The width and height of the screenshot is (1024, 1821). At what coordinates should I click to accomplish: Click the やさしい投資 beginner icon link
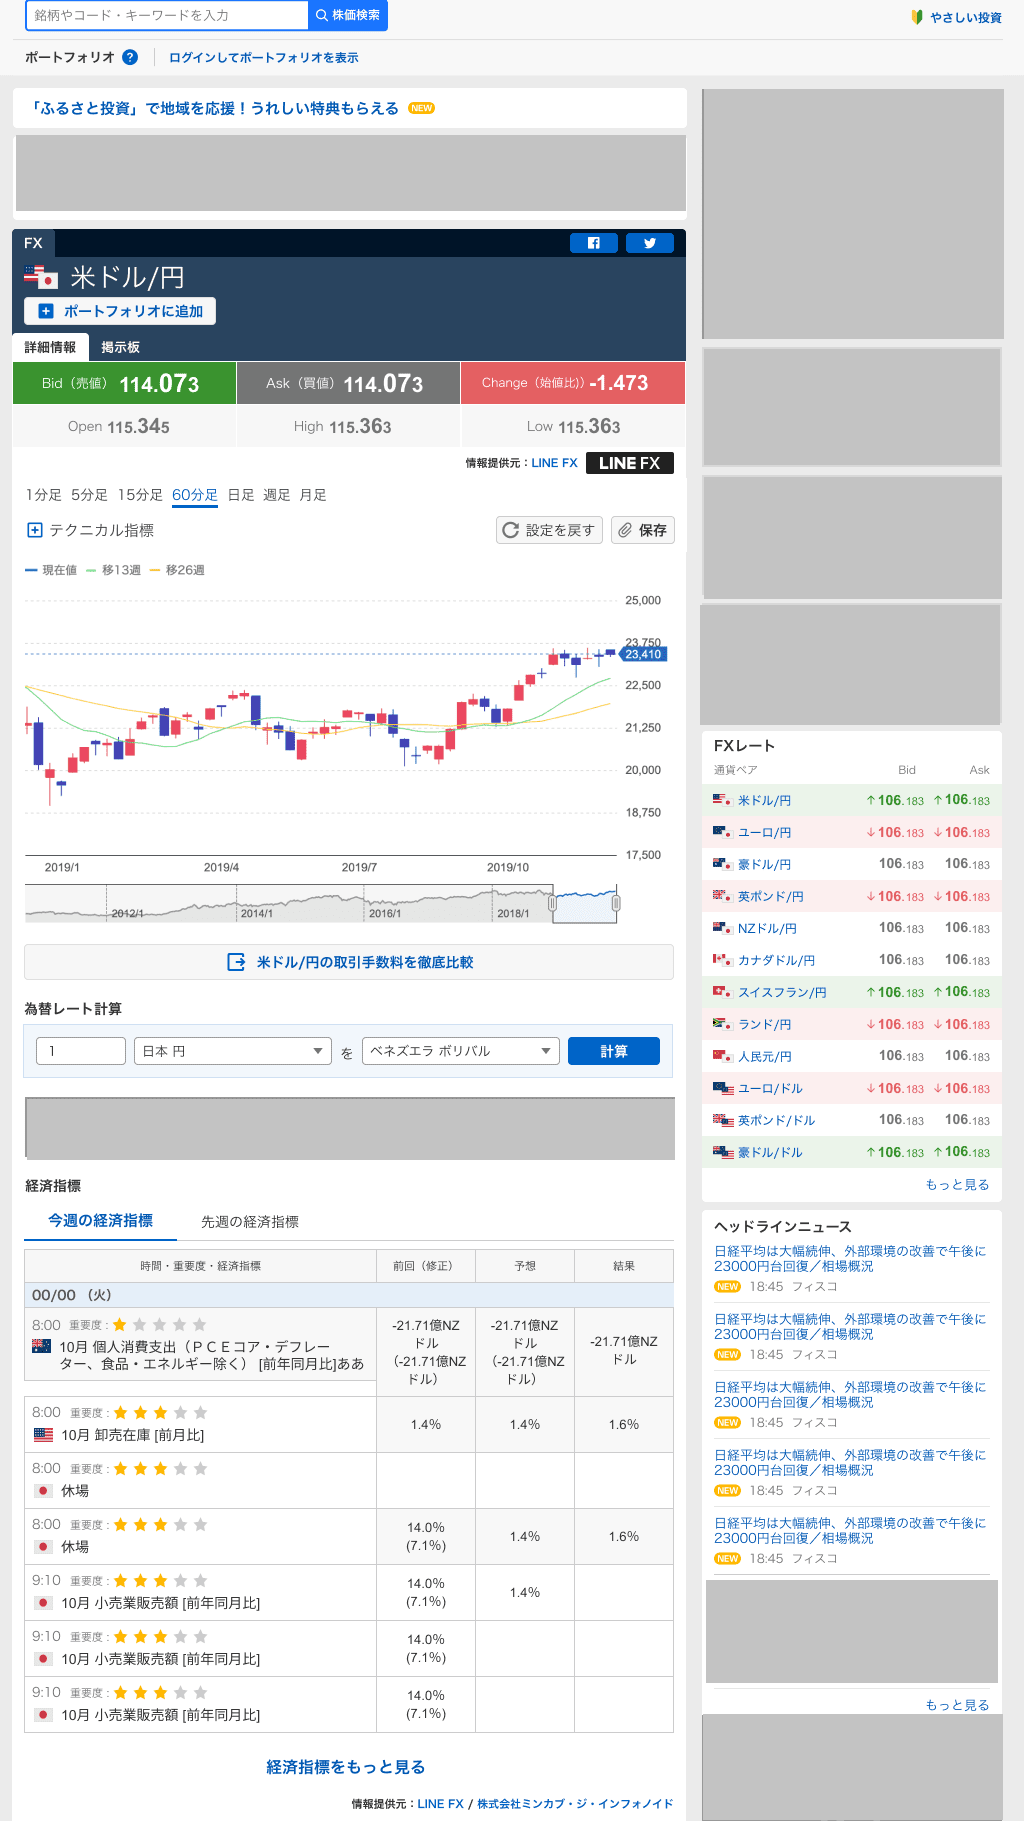(956, 17)
